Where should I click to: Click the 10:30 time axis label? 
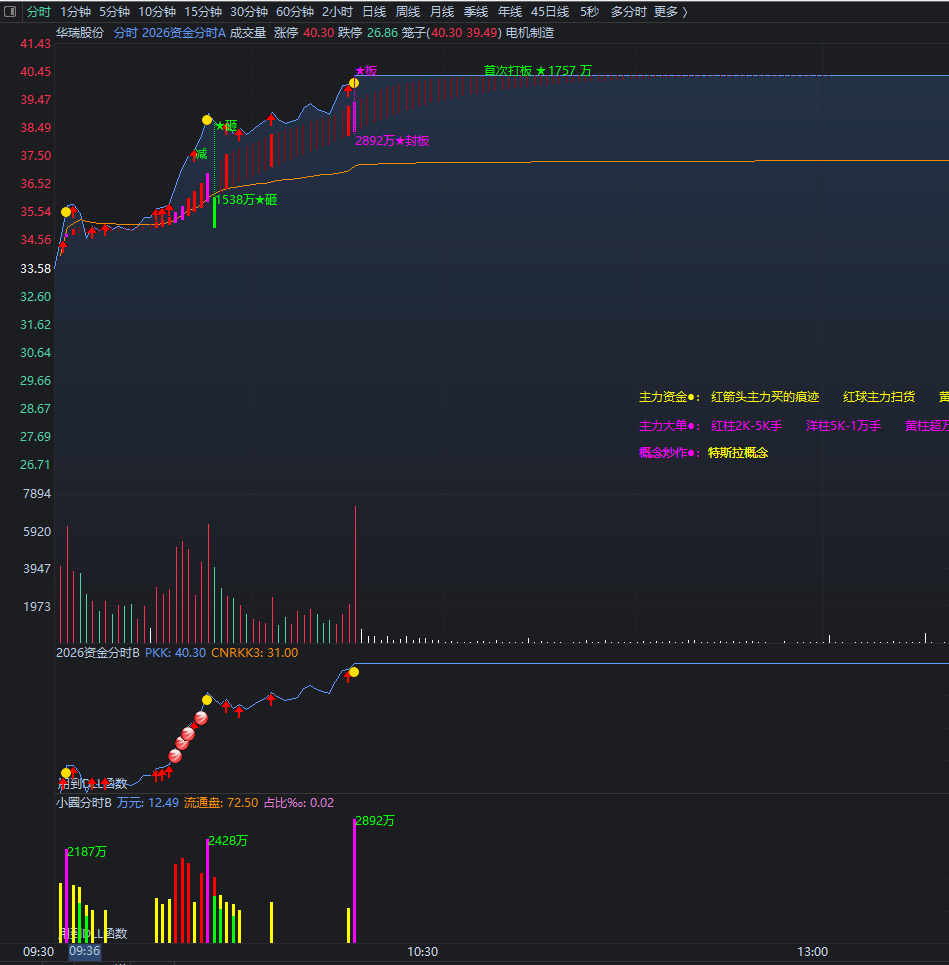point(423,951)
